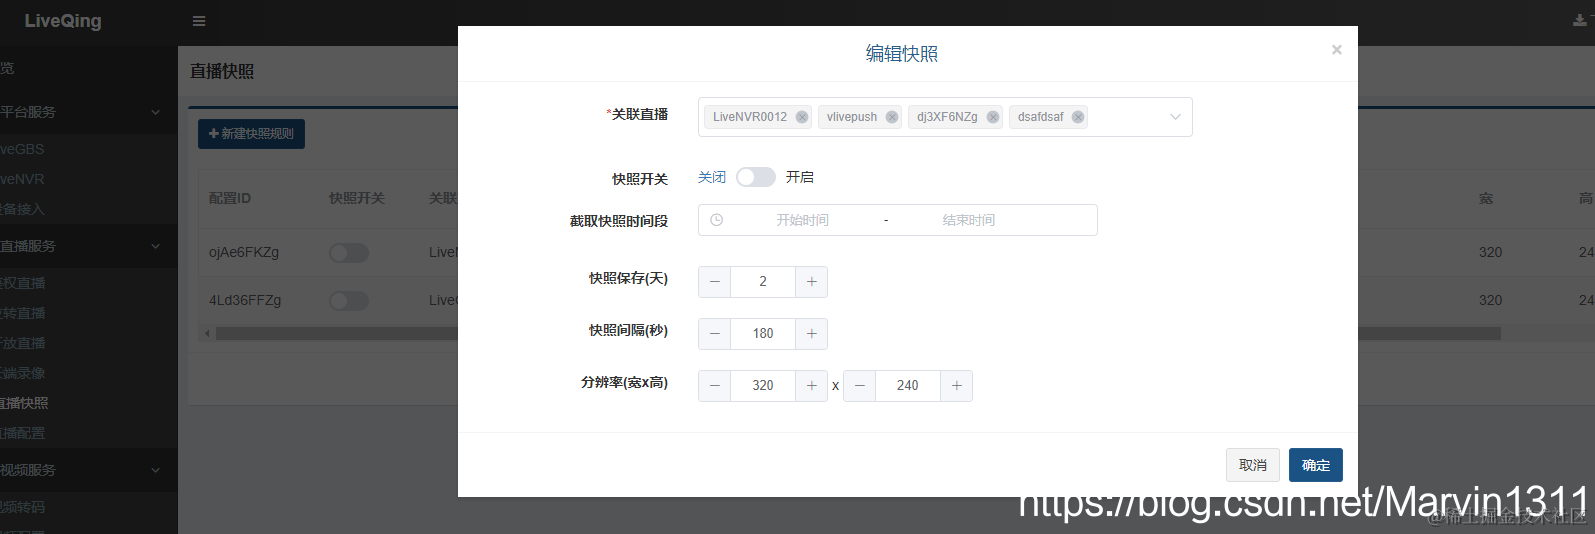Open the associated live stream dropdown
Viewport: 1595px width, 534px height.
pos(1175,117)
